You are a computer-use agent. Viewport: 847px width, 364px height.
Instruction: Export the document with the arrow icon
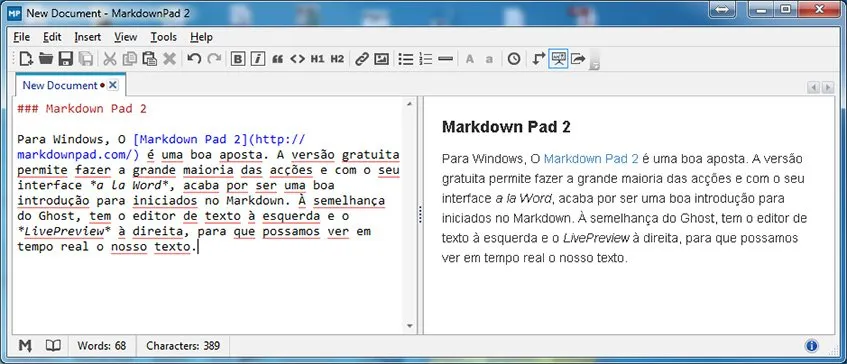[578, 59]
